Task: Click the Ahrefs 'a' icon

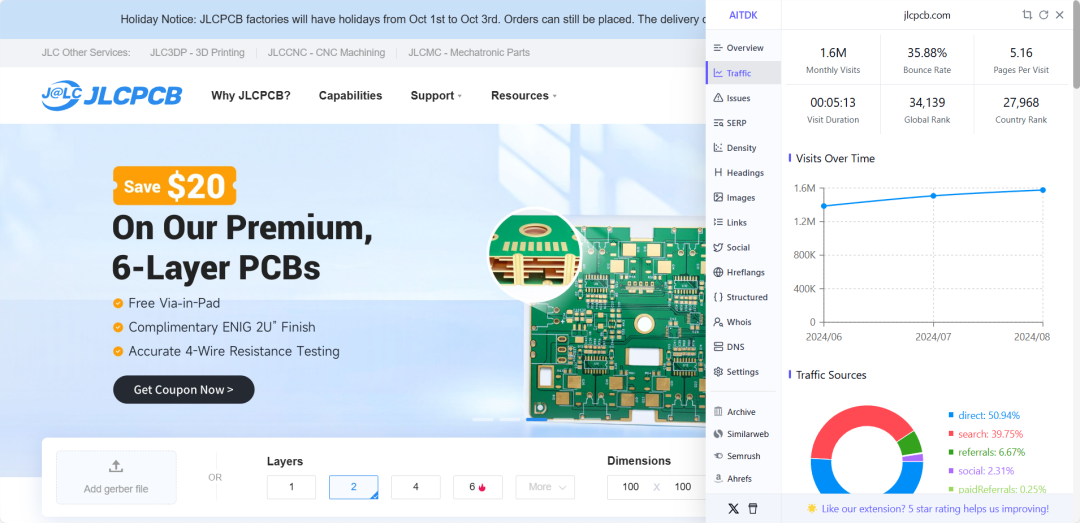Action: point(718,478)
